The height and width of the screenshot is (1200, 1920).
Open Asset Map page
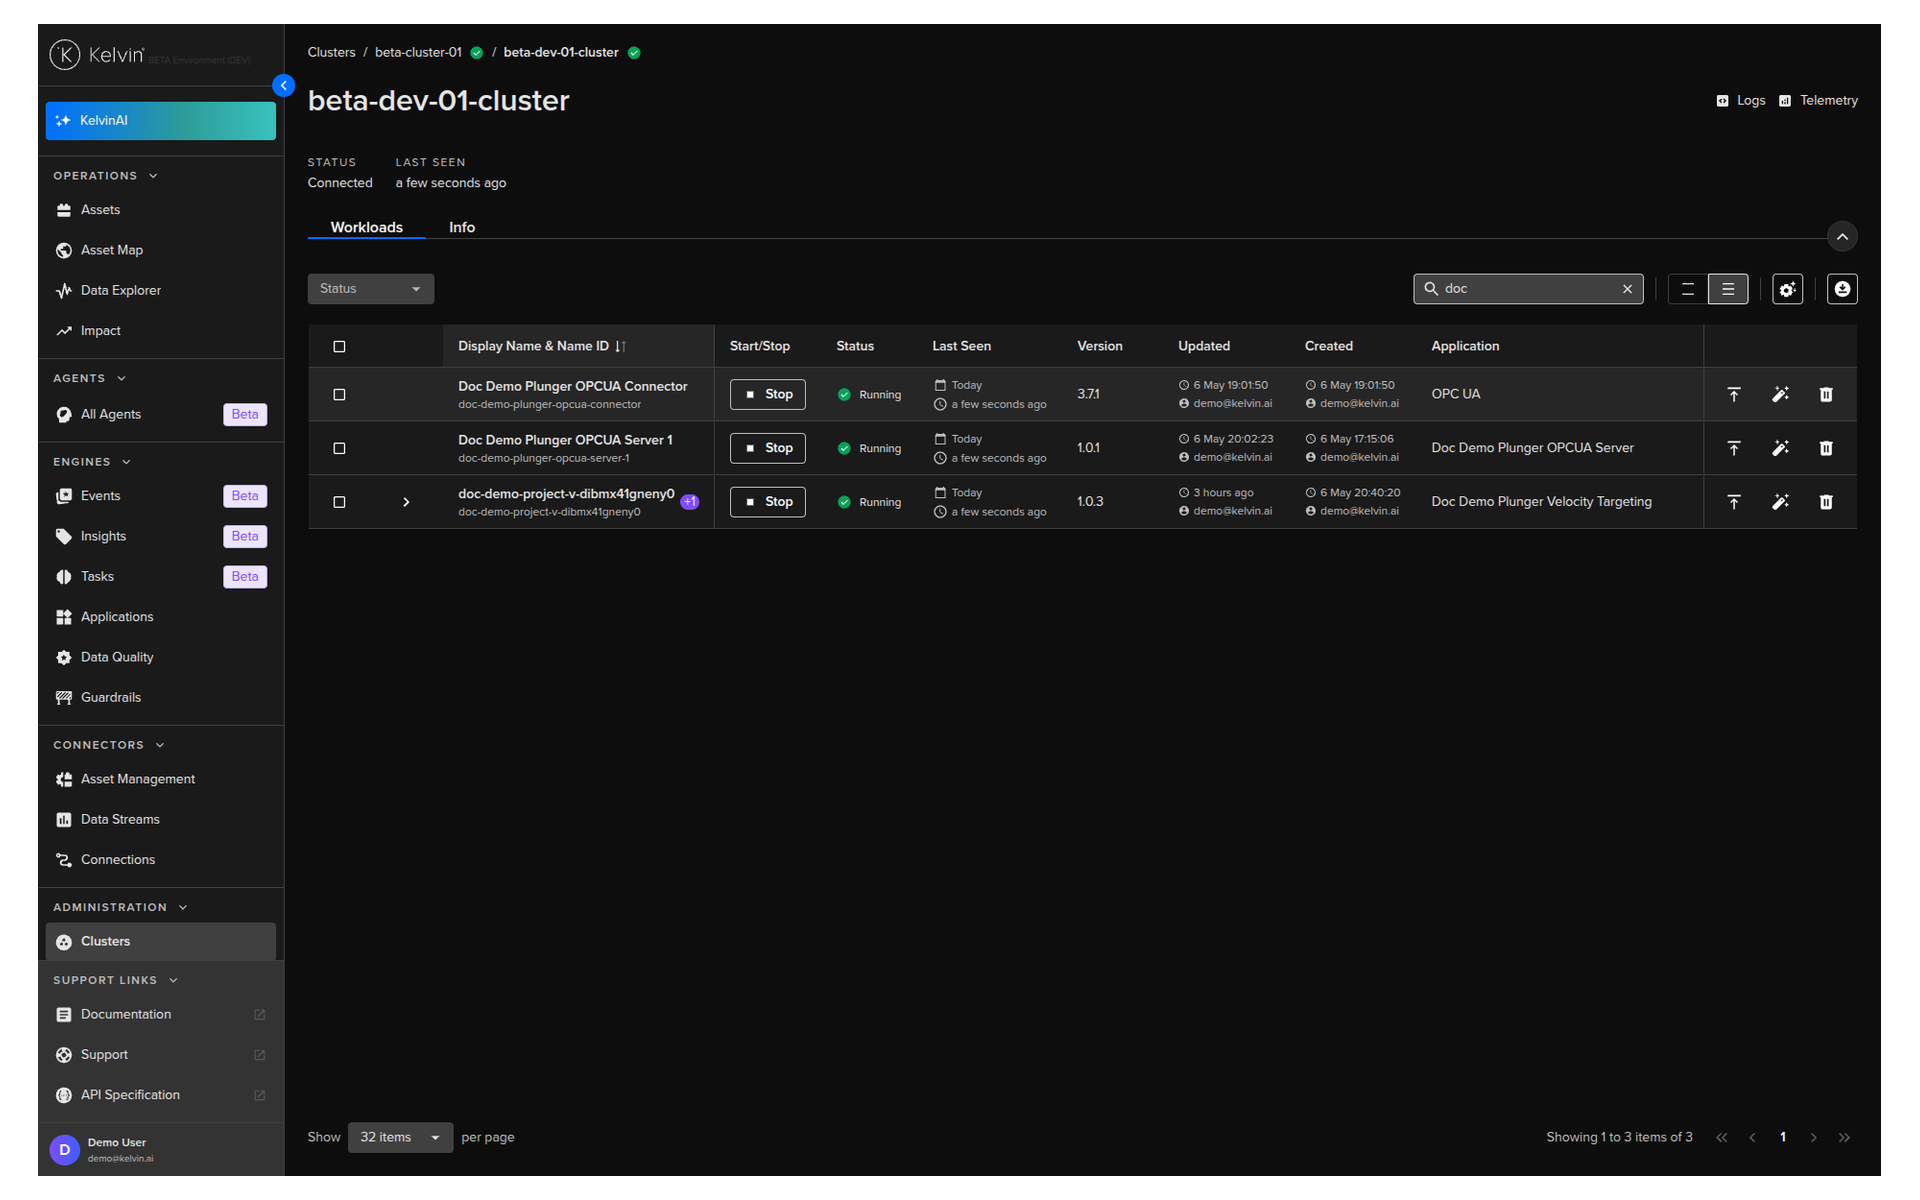(x=160, y=250)
